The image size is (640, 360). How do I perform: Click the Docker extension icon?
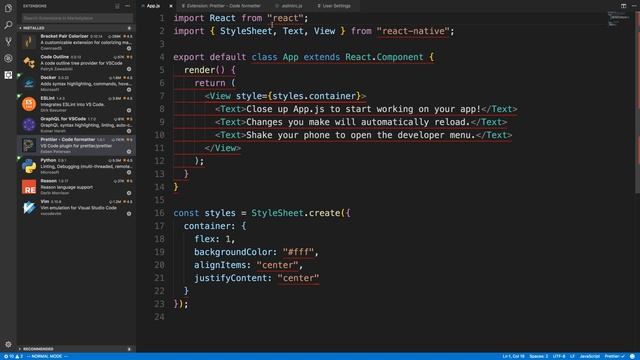pos(29,83)
